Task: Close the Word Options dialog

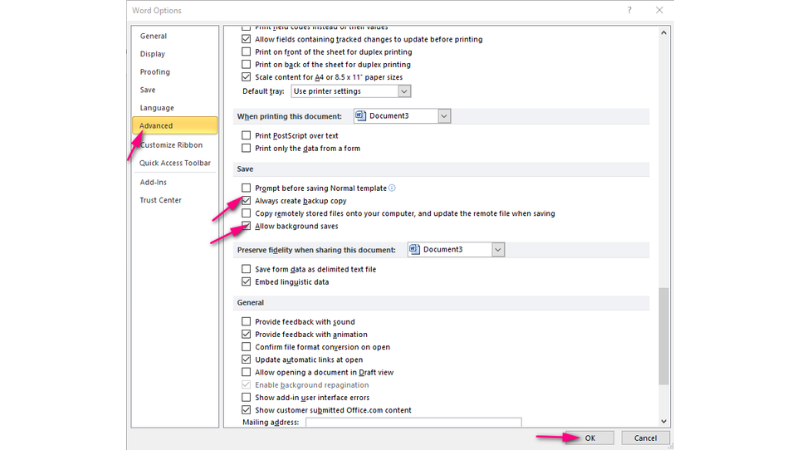Action: 659,10
